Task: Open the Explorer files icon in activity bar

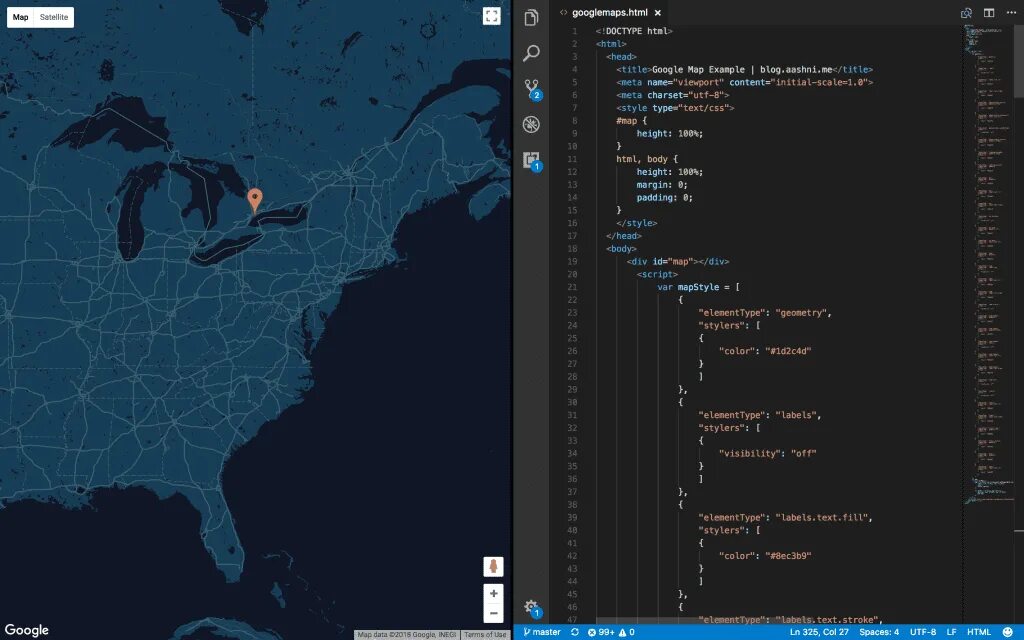Action: pos(532,18)
